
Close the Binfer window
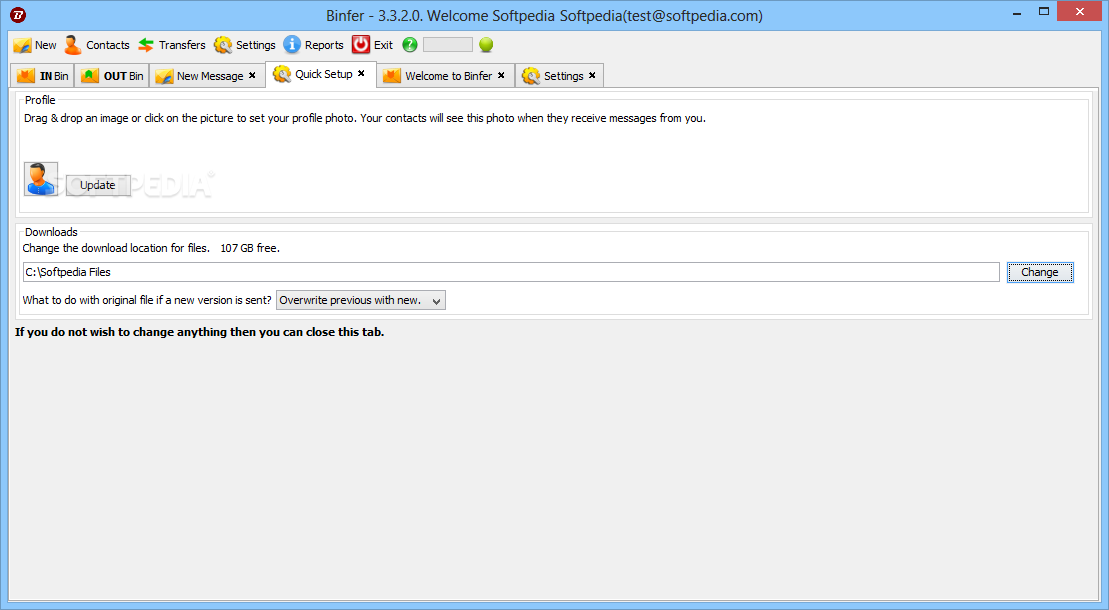tap(1079, 11)
